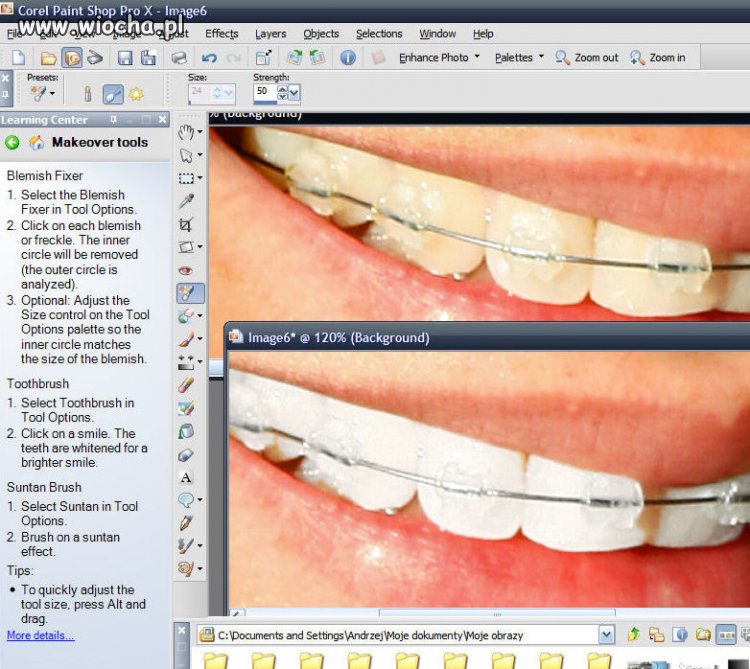The image size is (750, 669).
Task: Open the Enhance Photo dropdown
Action: point(439,57)
